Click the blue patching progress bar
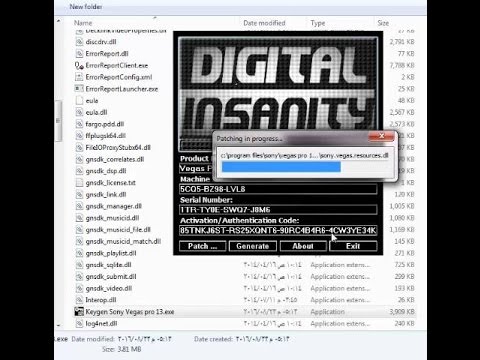The width and height of the screenshot is (480, 360). 281,167
